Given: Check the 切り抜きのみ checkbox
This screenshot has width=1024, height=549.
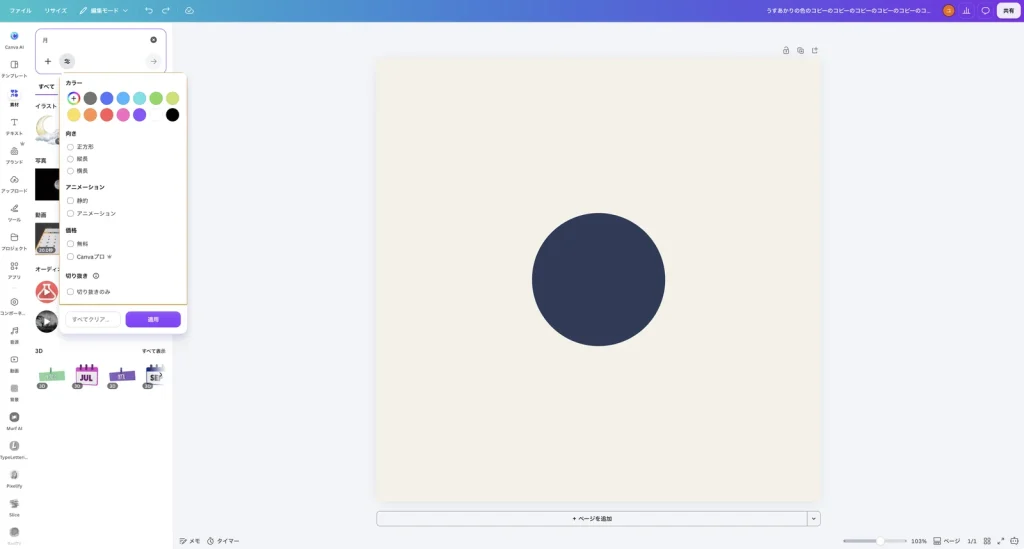Looking at the screenshot, I should (71, 292).
